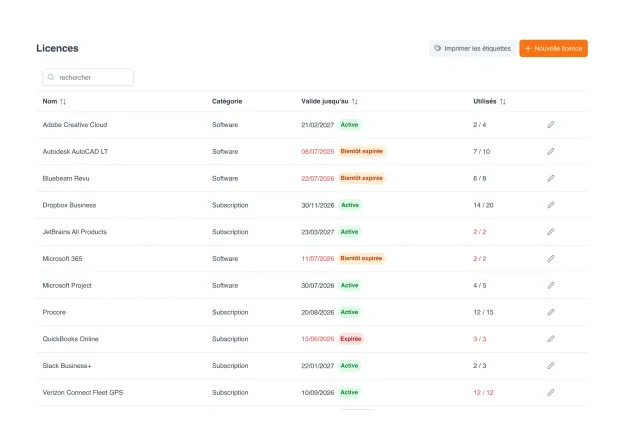Click pencil icon for JetBrains All Products

(550, 232)
